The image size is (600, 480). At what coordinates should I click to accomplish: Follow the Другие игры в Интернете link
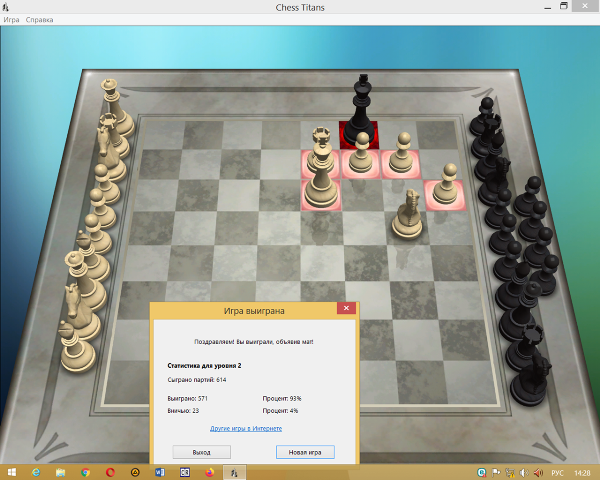[x=246, y=428]
